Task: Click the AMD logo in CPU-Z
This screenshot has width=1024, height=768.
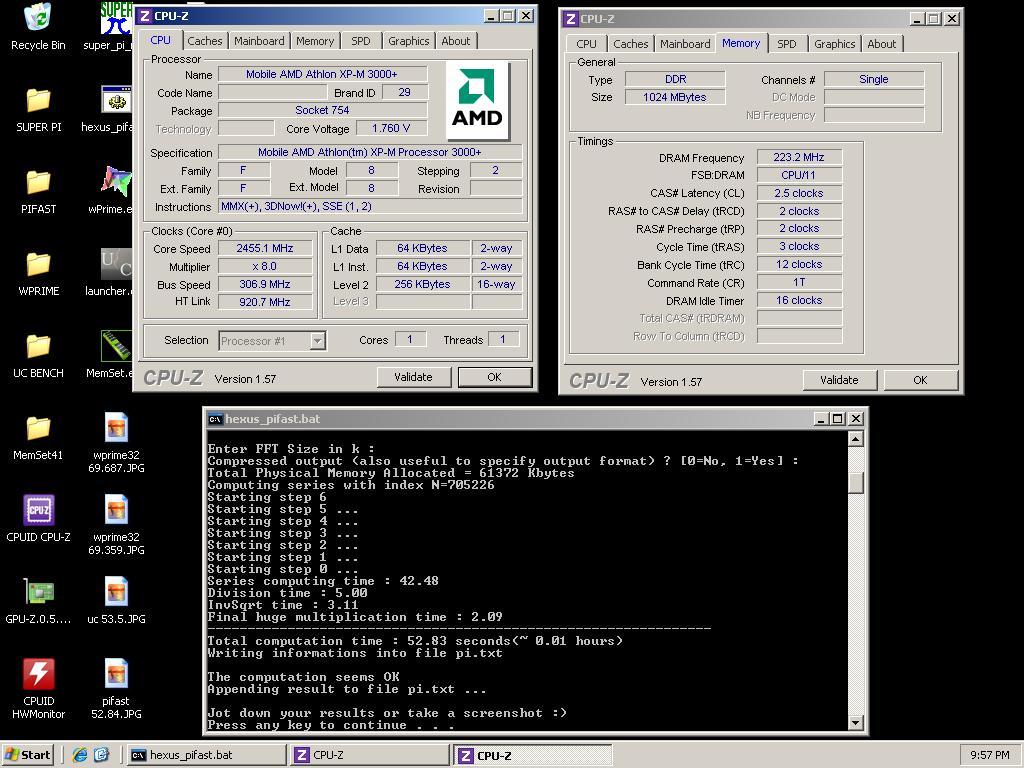Action: pyautogui.click(x=477, y=101)
